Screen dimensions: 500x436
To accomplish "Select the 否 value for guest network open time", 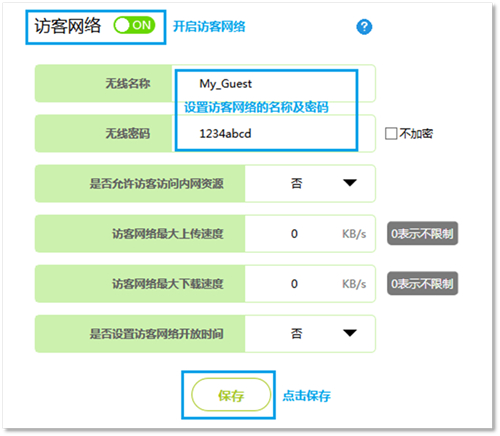I will 296,333.
